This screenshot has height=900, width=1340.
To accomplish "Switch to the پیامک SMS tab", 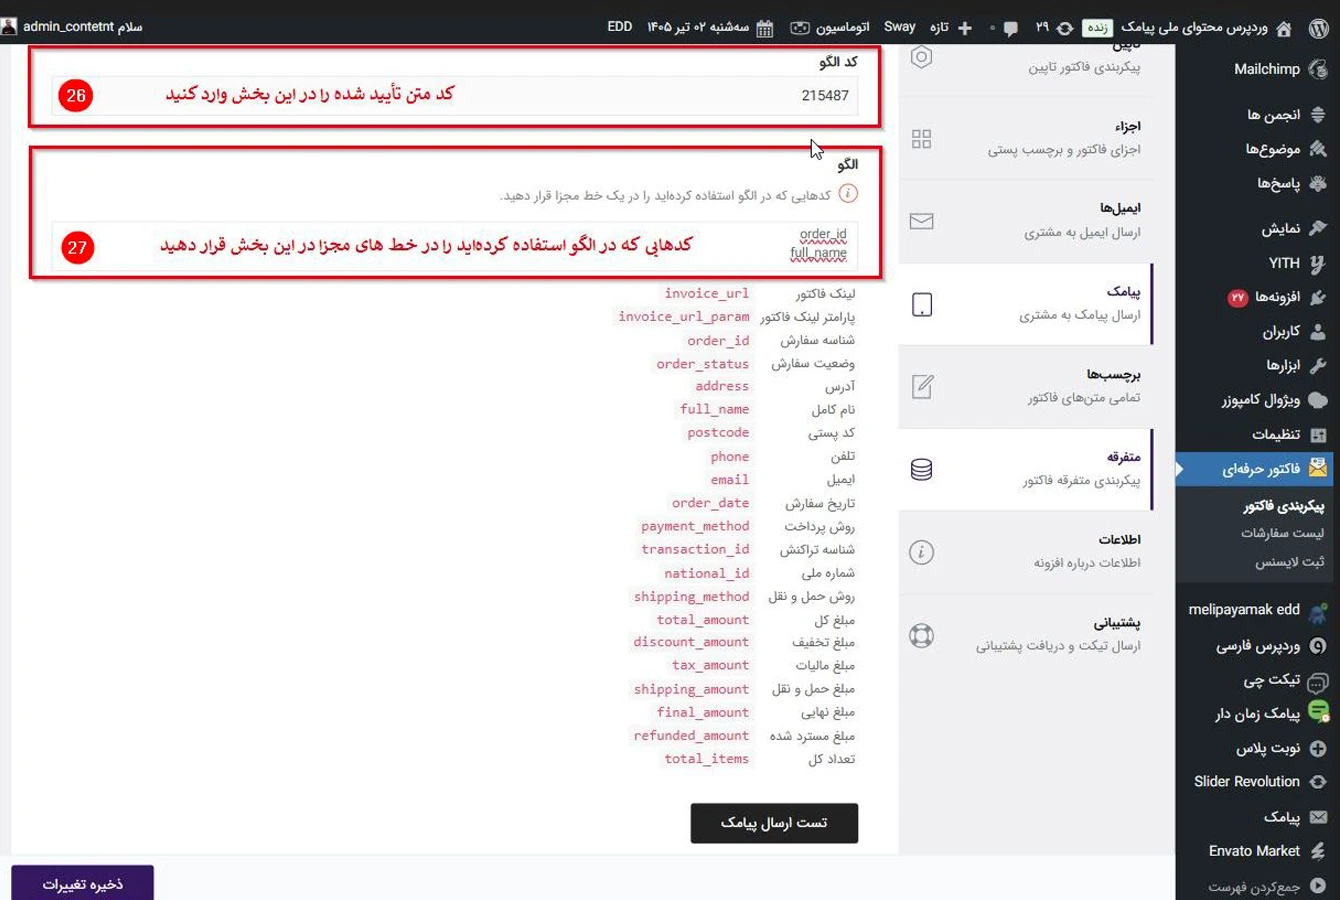I will tap(1026, 304).
